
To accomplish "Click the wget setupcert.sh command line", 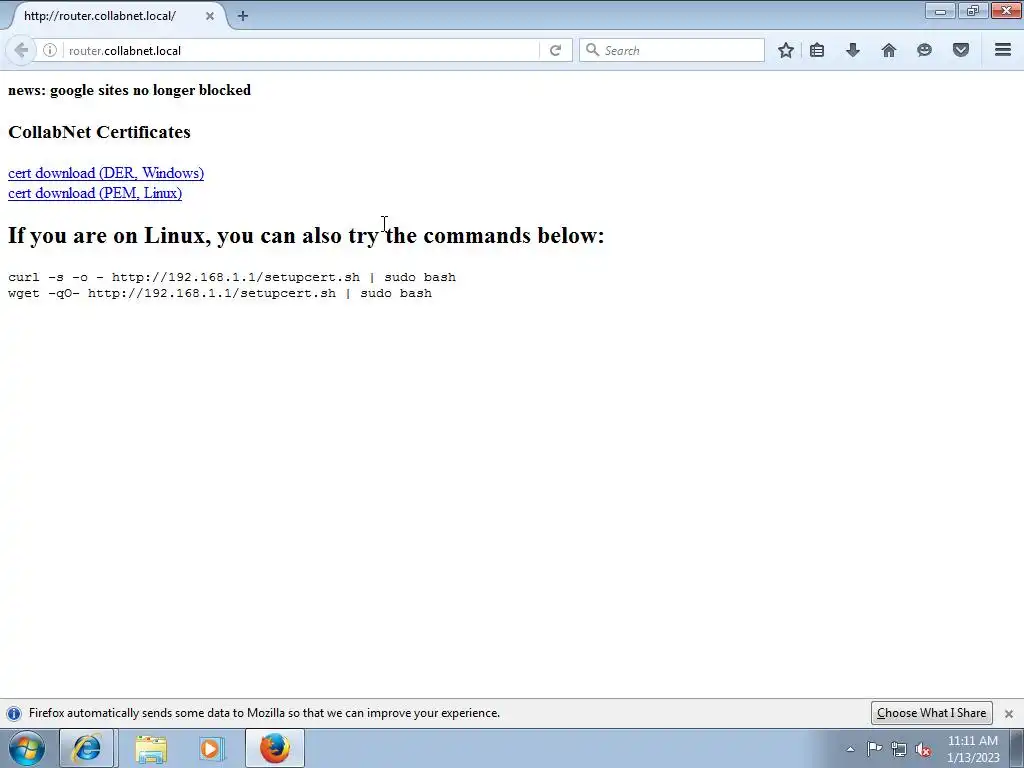I will (x=220, y=294).
